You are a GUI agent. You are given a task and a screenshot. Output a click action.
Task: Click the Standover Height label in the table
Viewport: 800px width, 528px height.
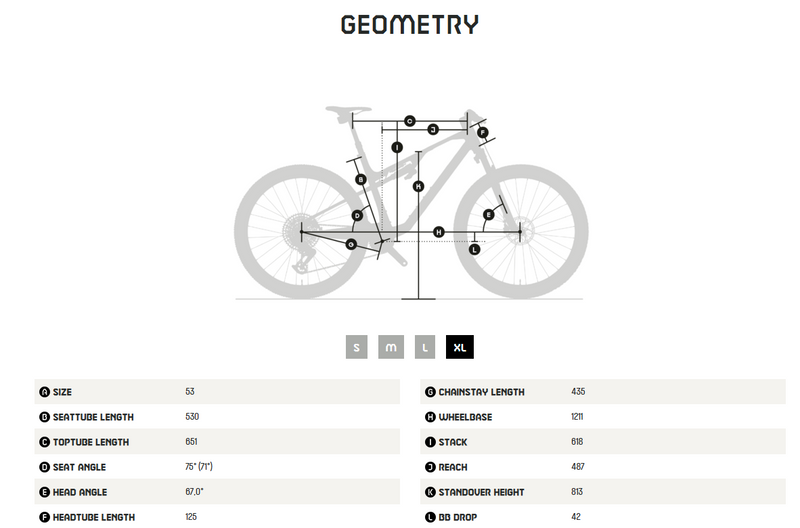481,492
